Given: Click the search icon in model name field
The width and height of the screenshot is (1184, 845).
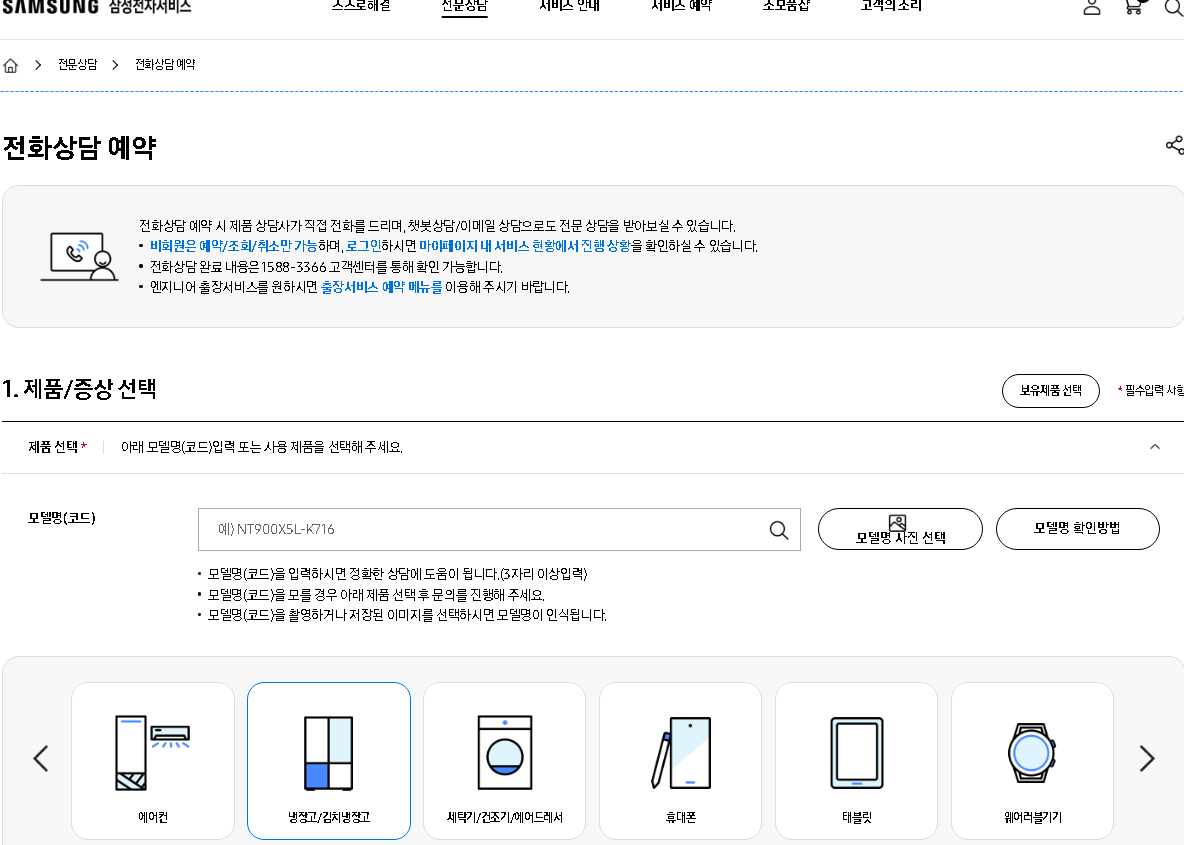Looking at the screenshot, I should pos(779,530).
